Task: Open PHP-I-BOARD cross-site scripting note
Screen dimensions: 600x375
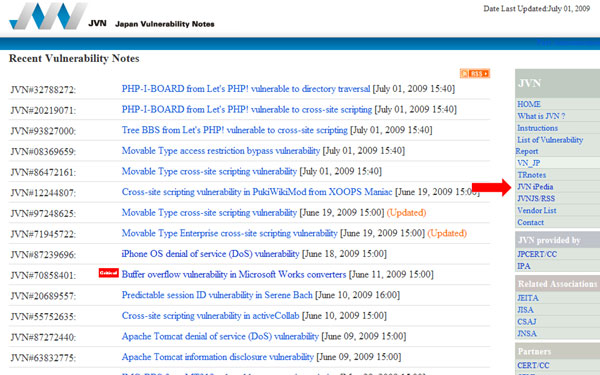Action: pos(247,109)
